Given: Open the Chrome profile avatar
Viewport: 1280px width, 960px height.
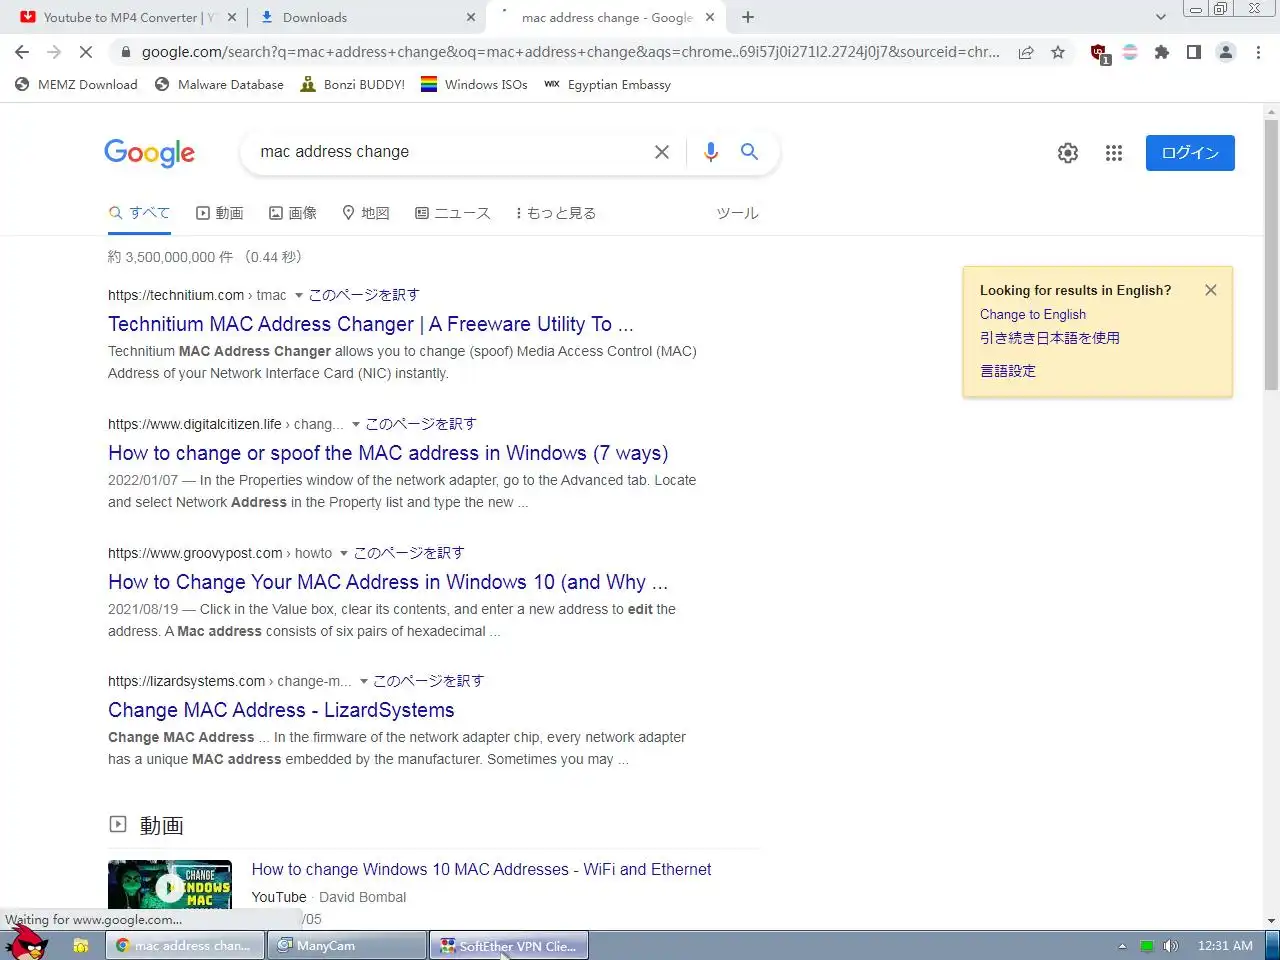Looking at the screenshot, I should 1226,52.
